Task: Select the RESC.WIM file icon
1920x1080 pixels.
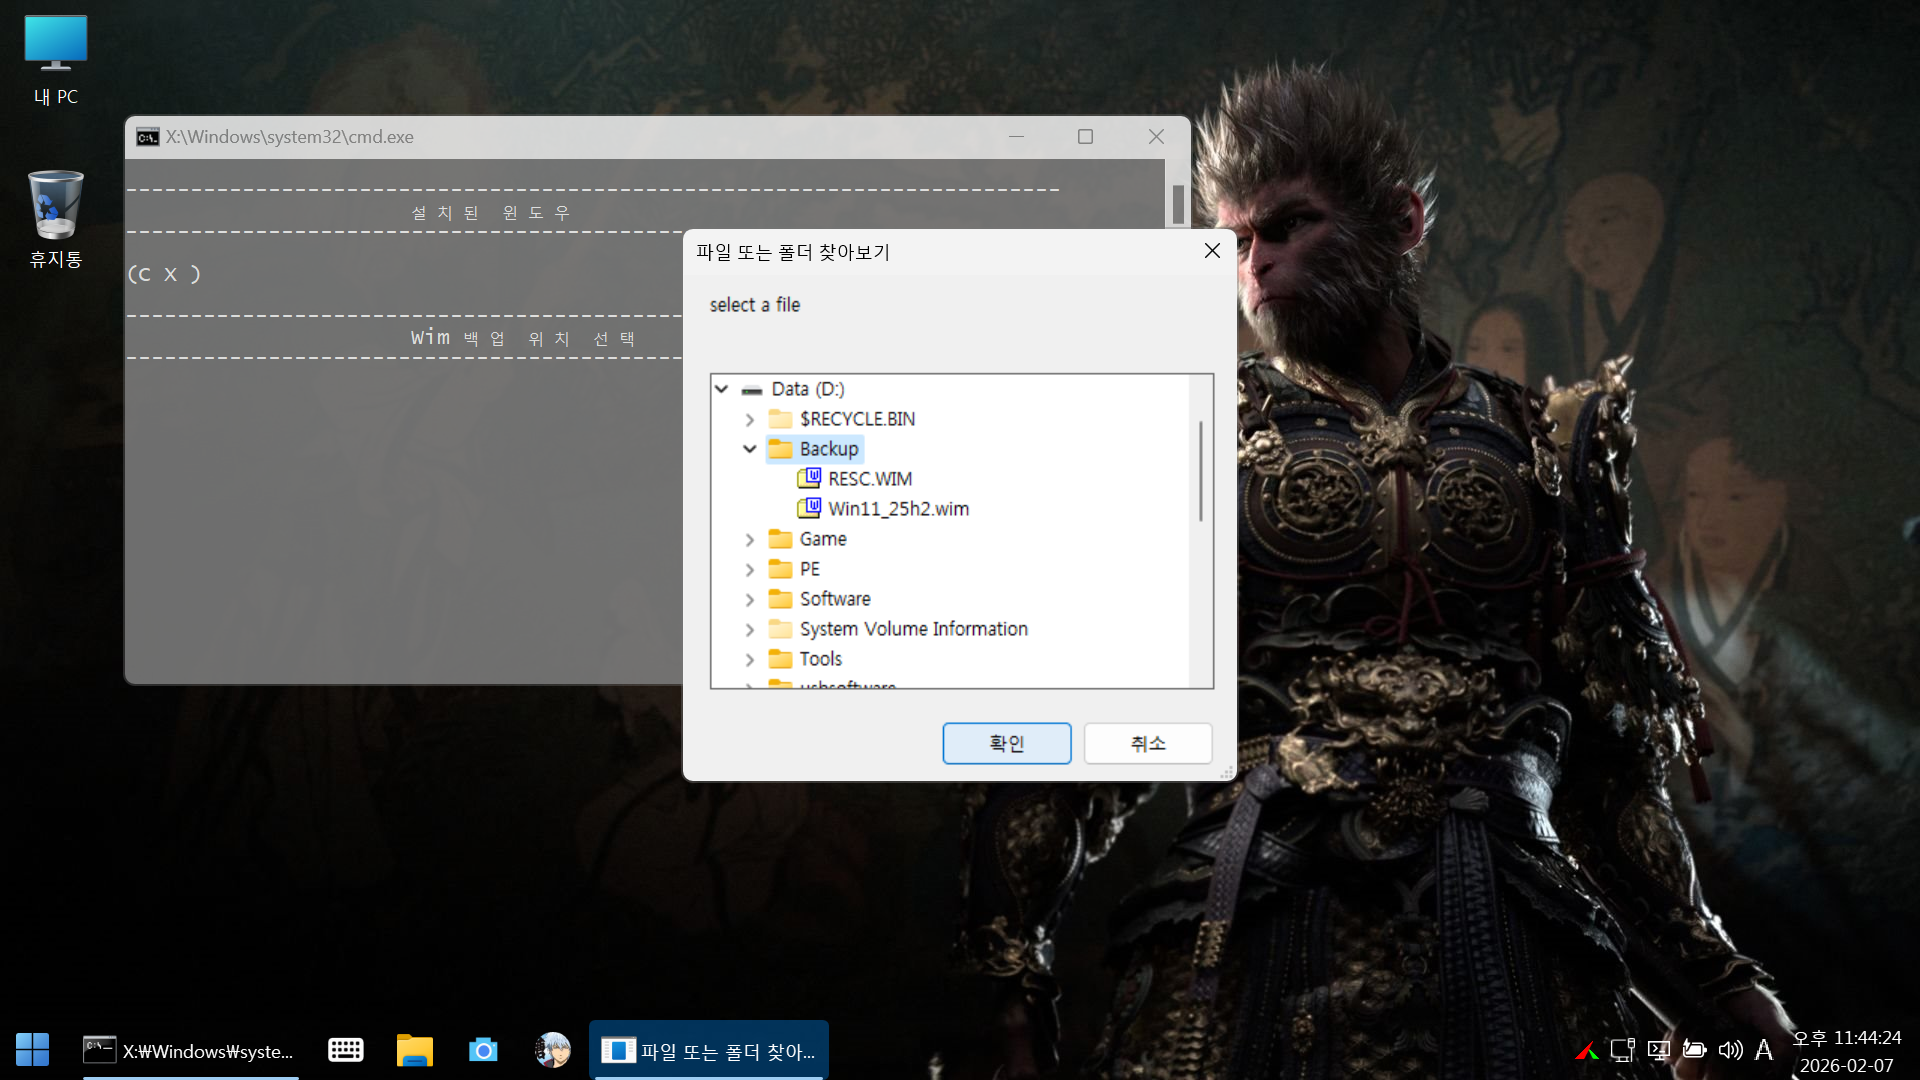Action: [809, 478]
